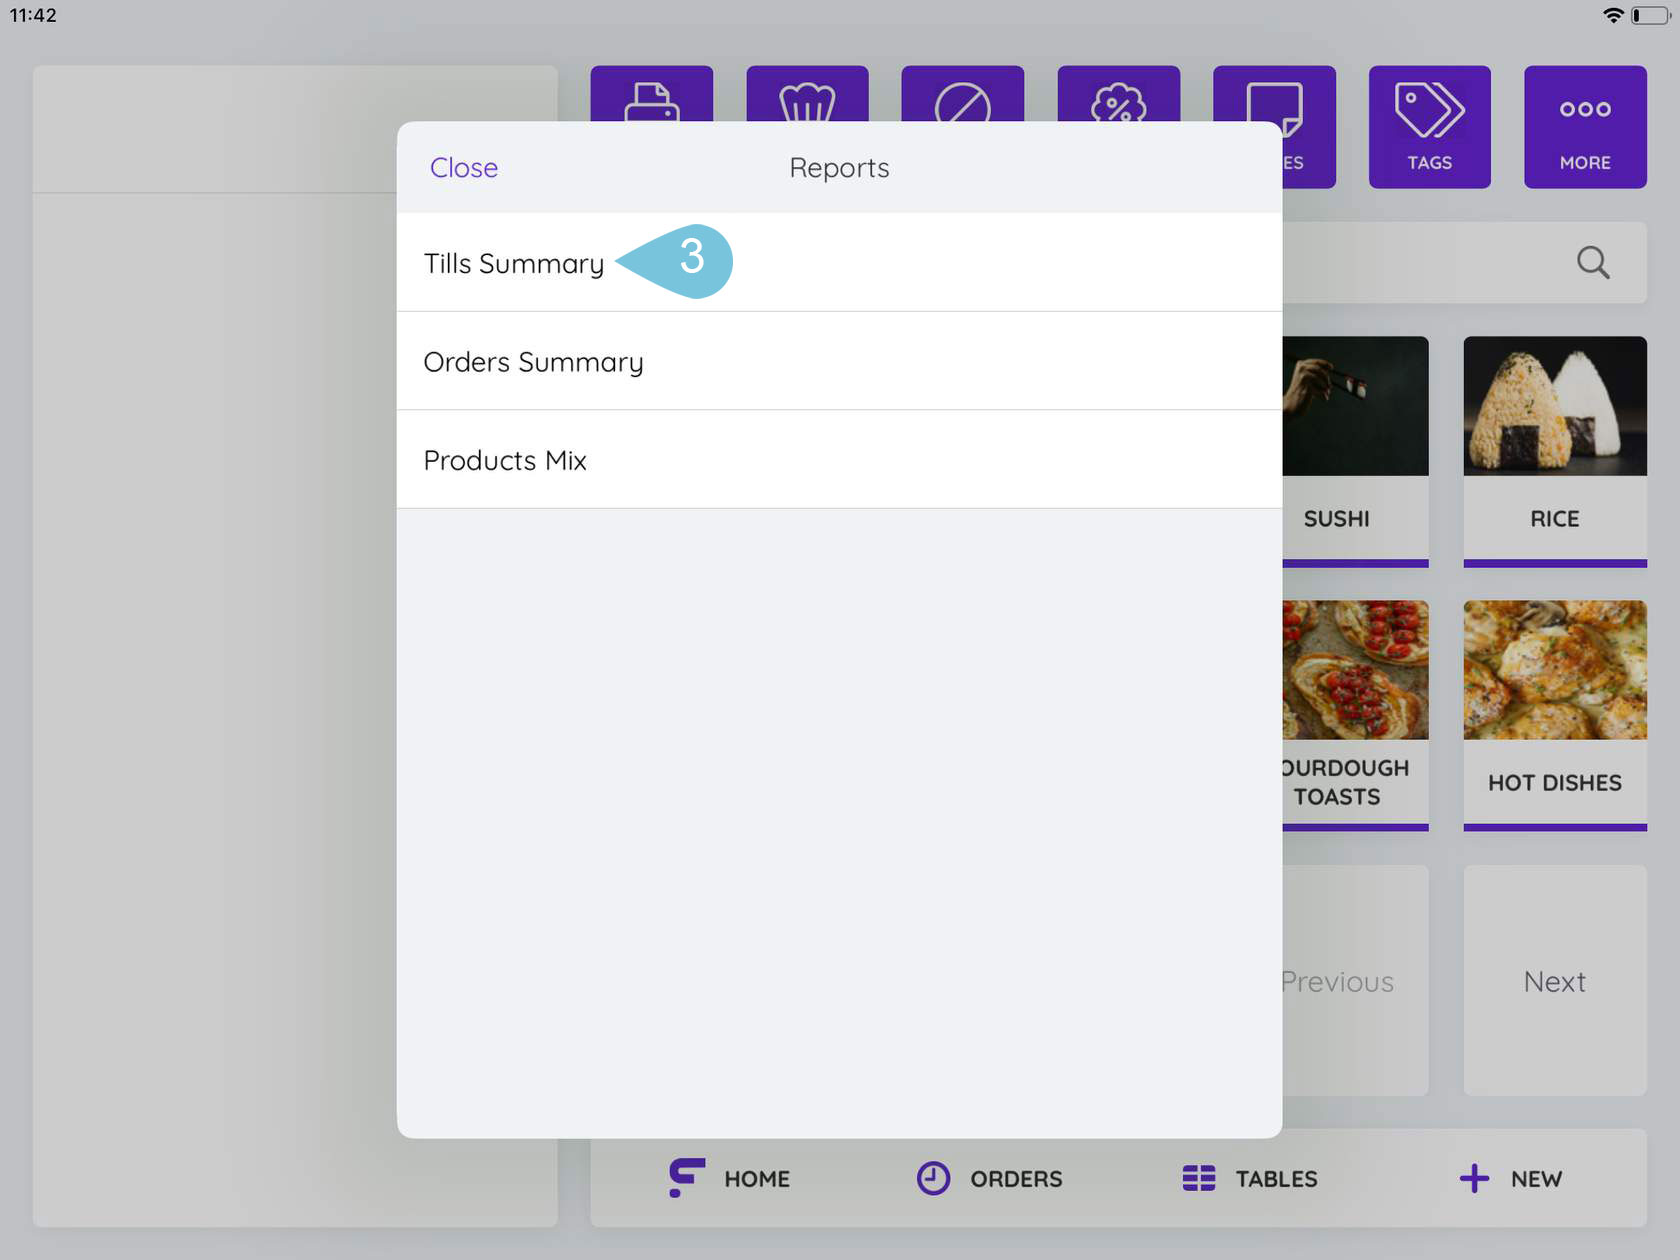1680x1260 pixels.
Task: Open the More options button
Action: pos(1585,127)
